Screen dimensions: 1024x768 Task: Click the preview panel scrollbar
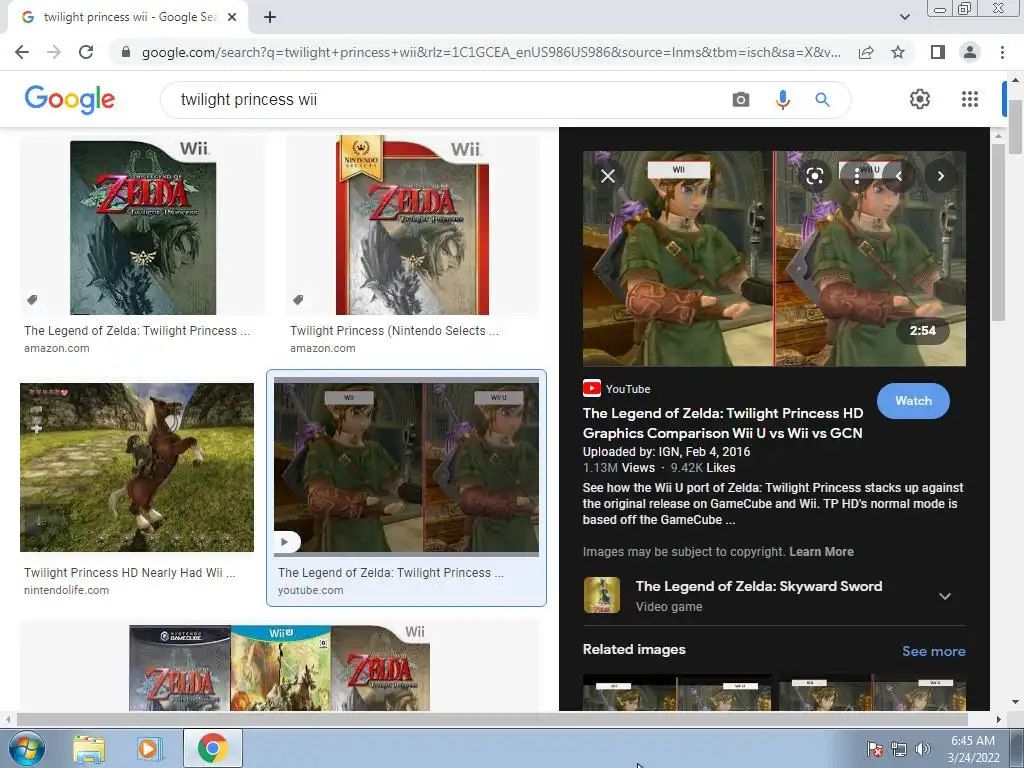click(998, 232)
